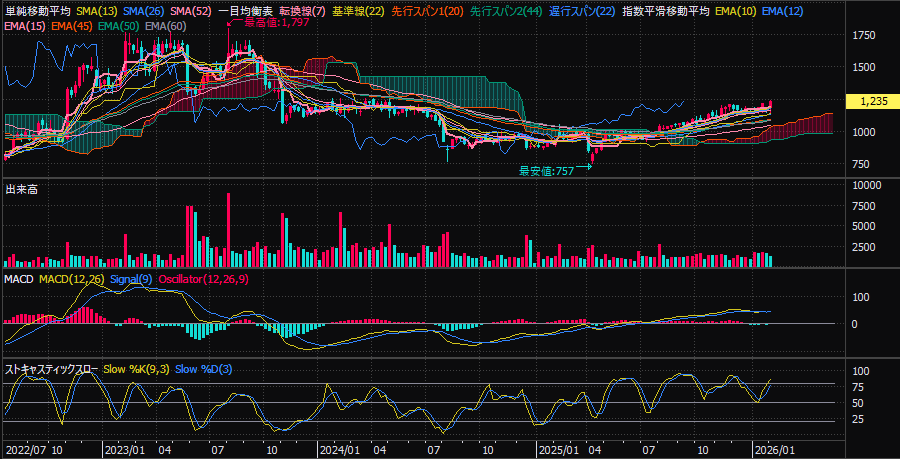Select the 遅行スパン(22) legend label
Screen dimensions: 900x459
click(x=582, y=11)
